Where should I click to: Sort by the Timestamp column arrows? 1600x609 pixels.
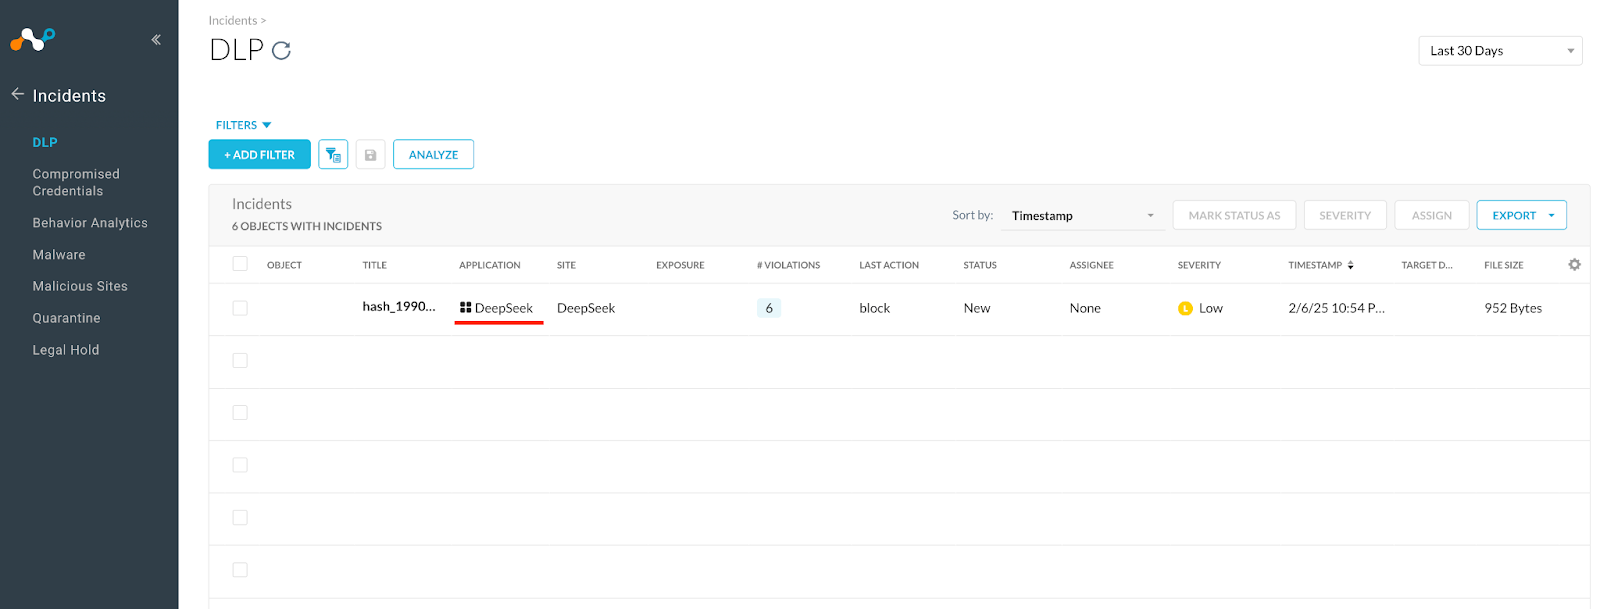click(1350, 265)
